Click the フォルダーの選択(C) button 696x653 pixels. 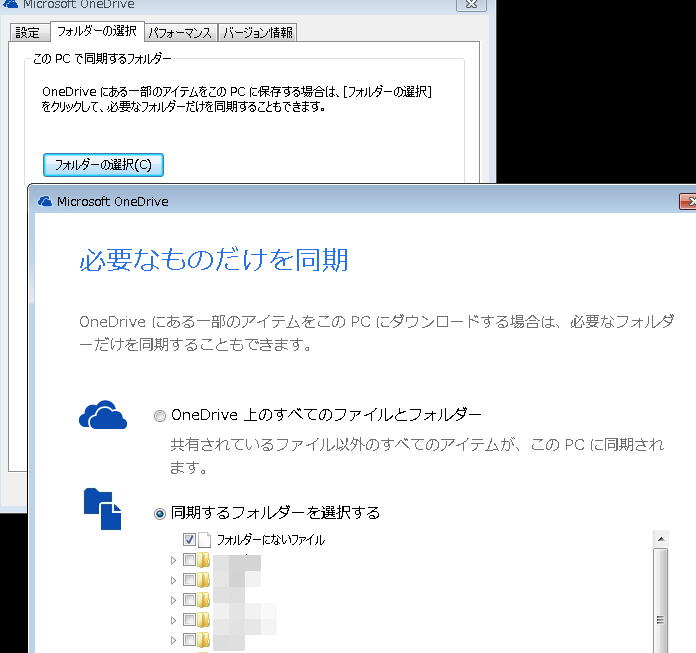103,164
